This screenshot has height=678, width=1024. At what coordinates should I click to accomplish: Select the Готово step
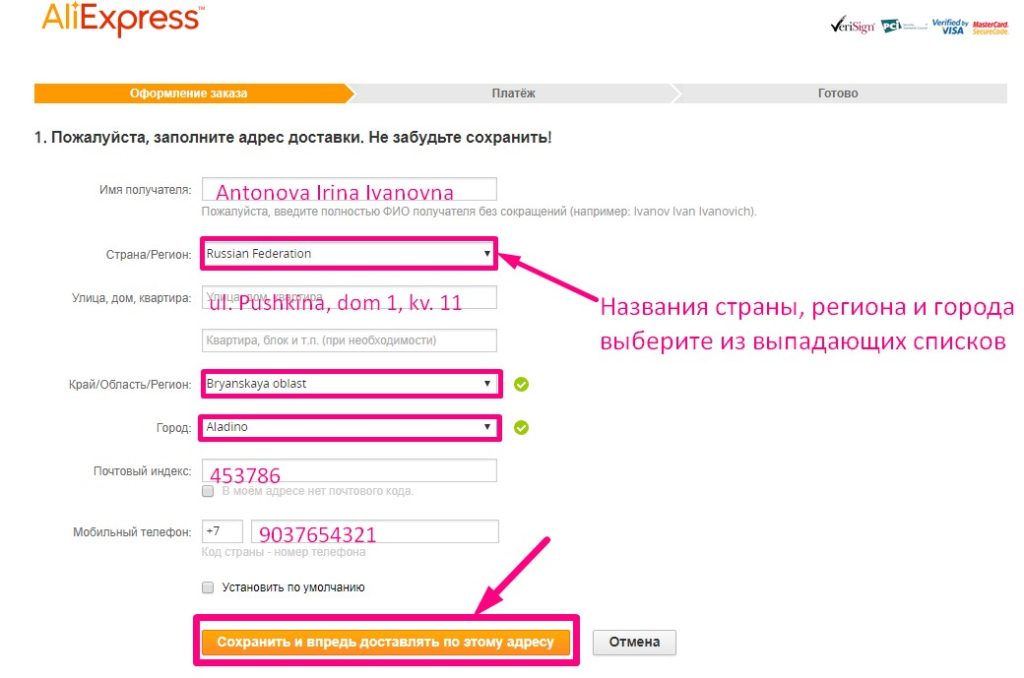click(836, 93)
